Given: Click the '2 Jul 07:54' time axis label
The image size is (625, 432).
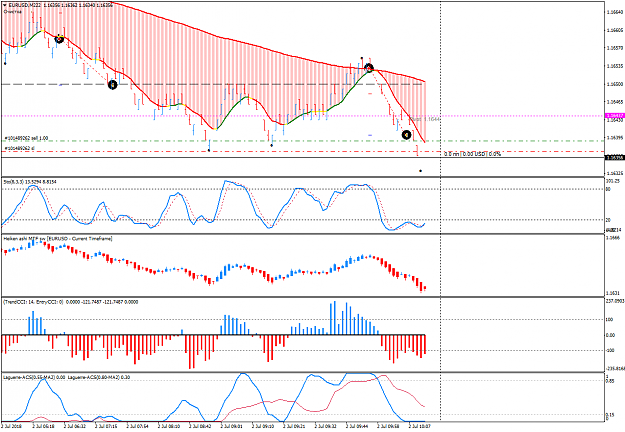Looking at the screenshot, I should pos(138,426).
